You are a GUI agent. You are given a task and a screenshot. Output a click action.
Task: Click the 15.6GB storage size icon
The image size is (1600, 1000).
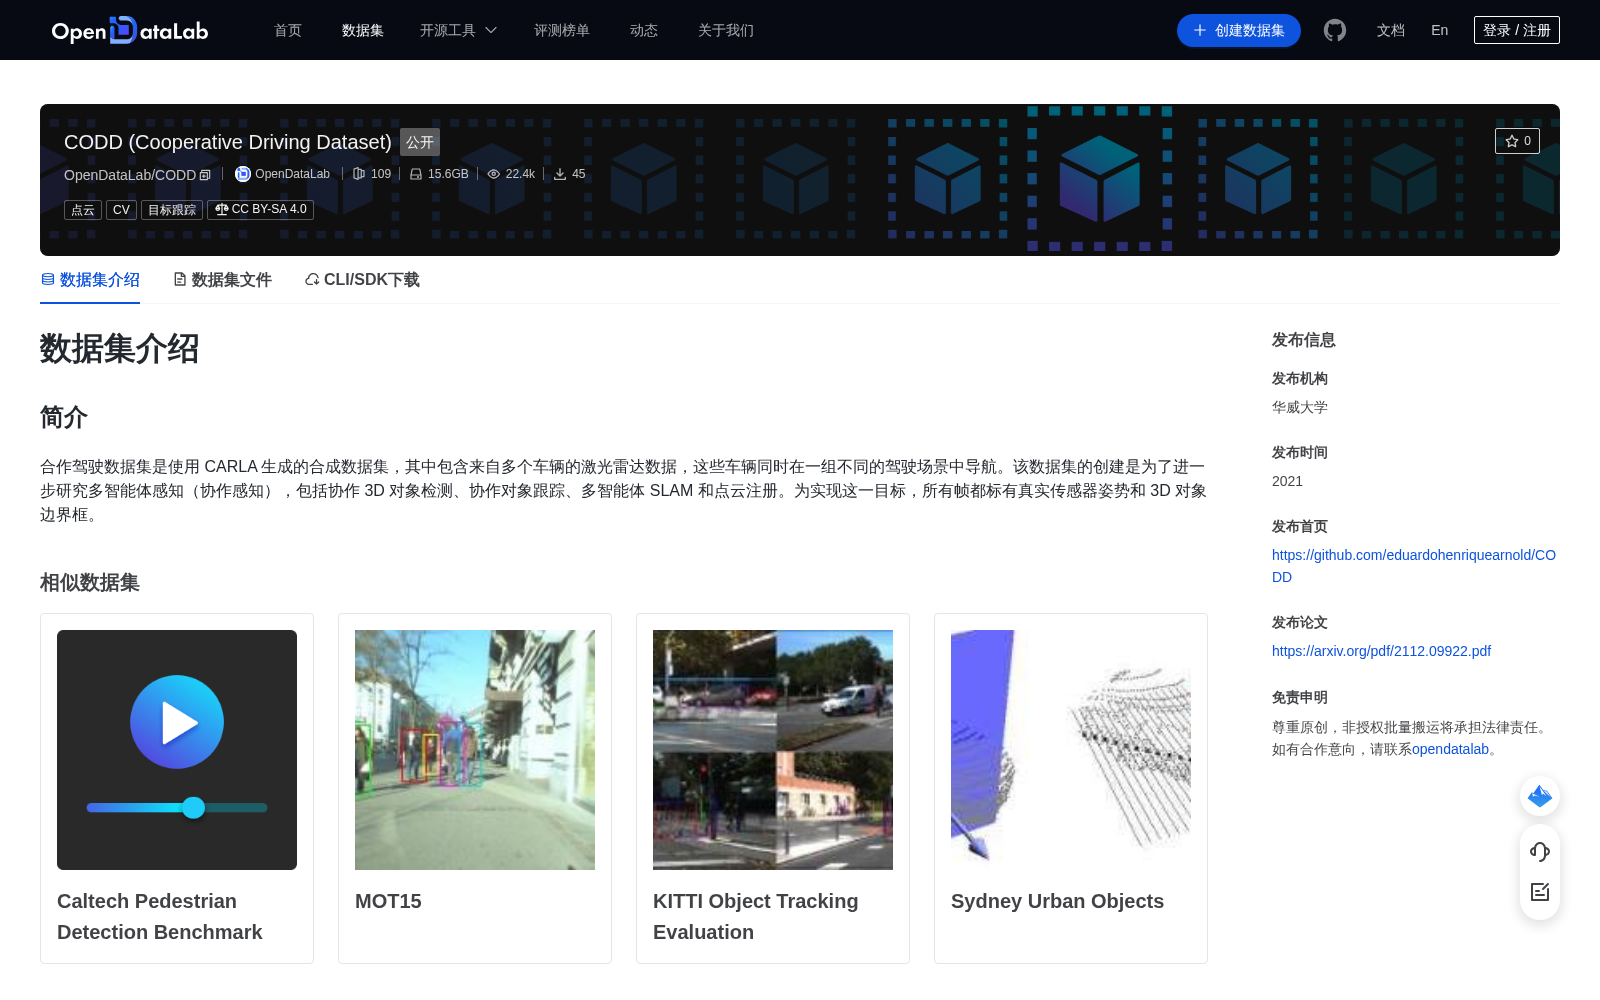click(416, 174)
